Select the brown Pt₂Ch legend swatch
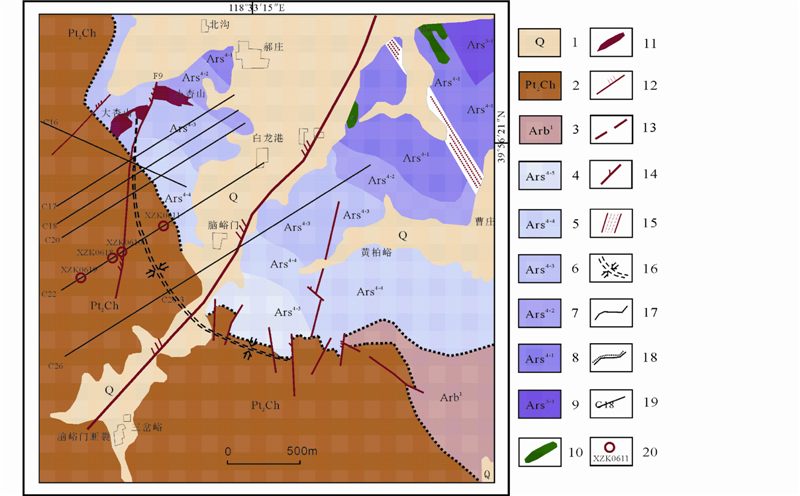Viewport: 800px width, 496px height. 541,88
